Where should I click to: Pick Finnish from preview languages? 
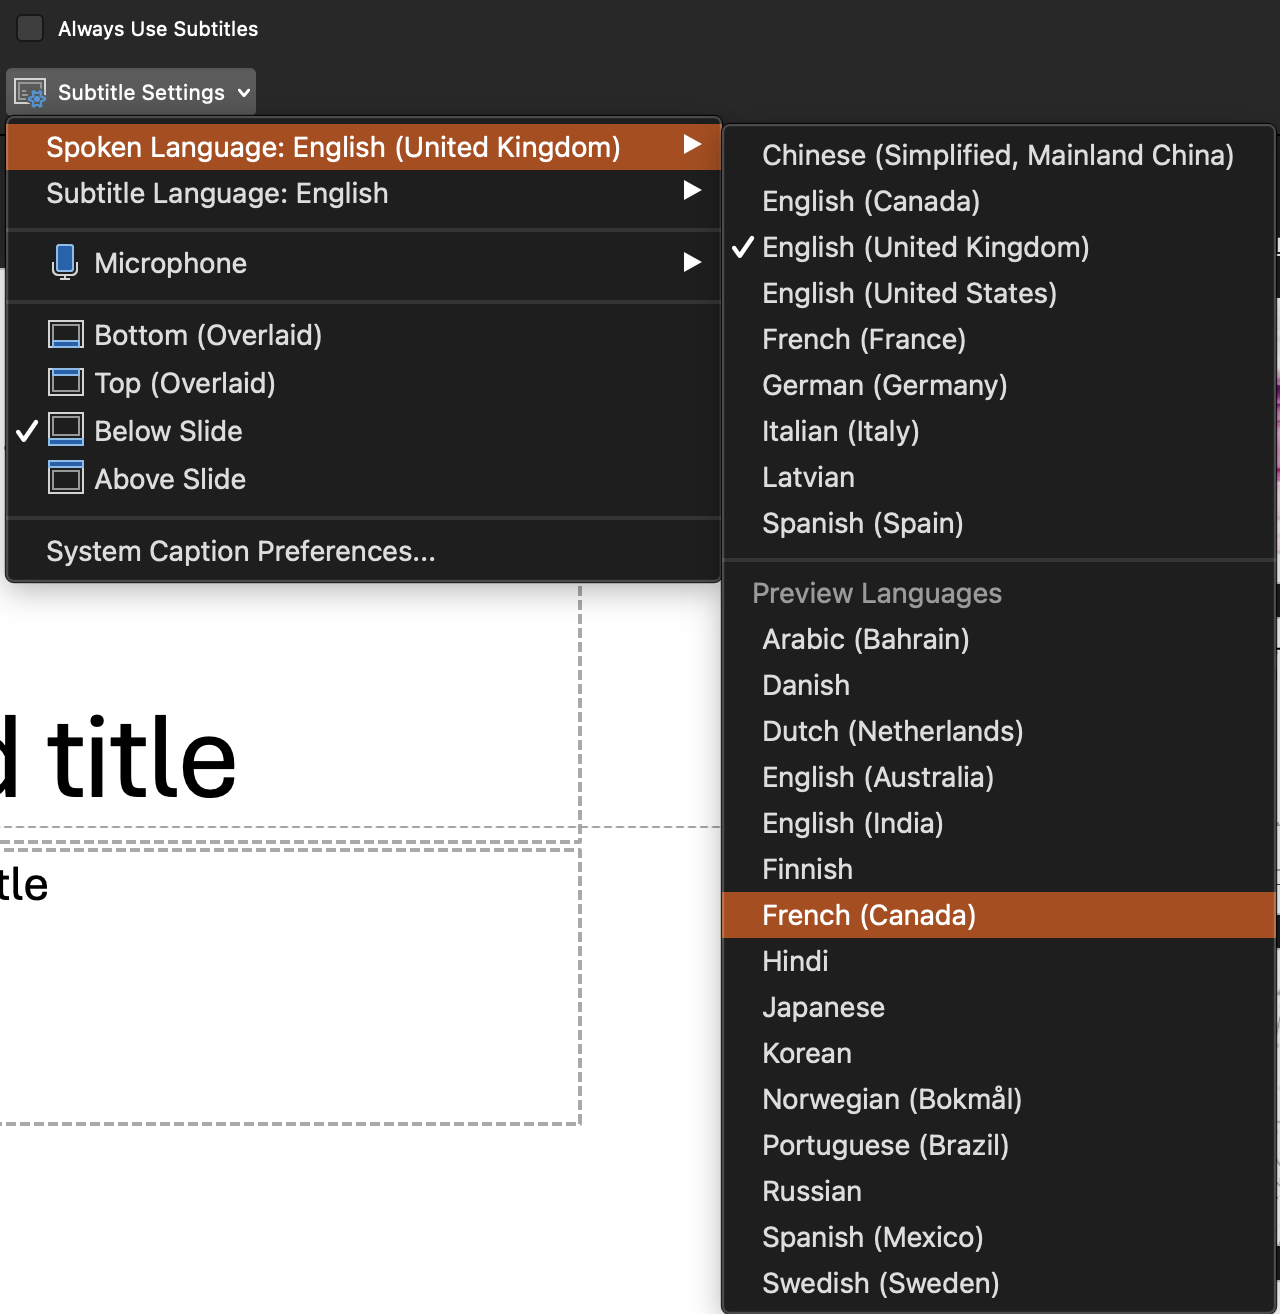(999, 869)
